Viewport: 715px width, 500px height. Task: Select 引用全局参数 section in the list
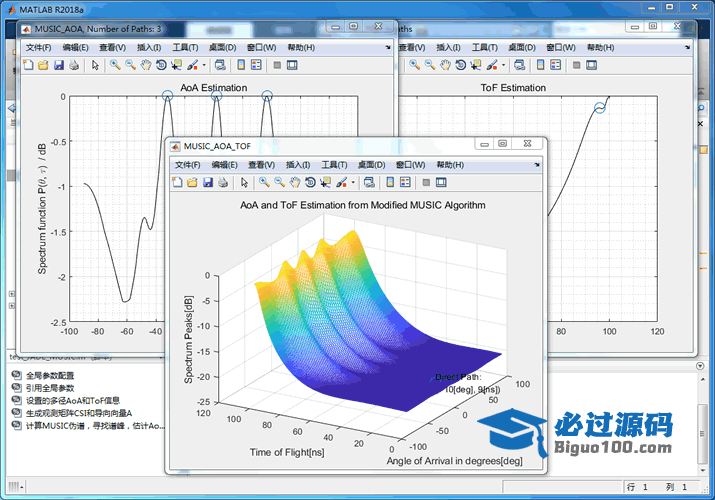click(x=50, y=388)
